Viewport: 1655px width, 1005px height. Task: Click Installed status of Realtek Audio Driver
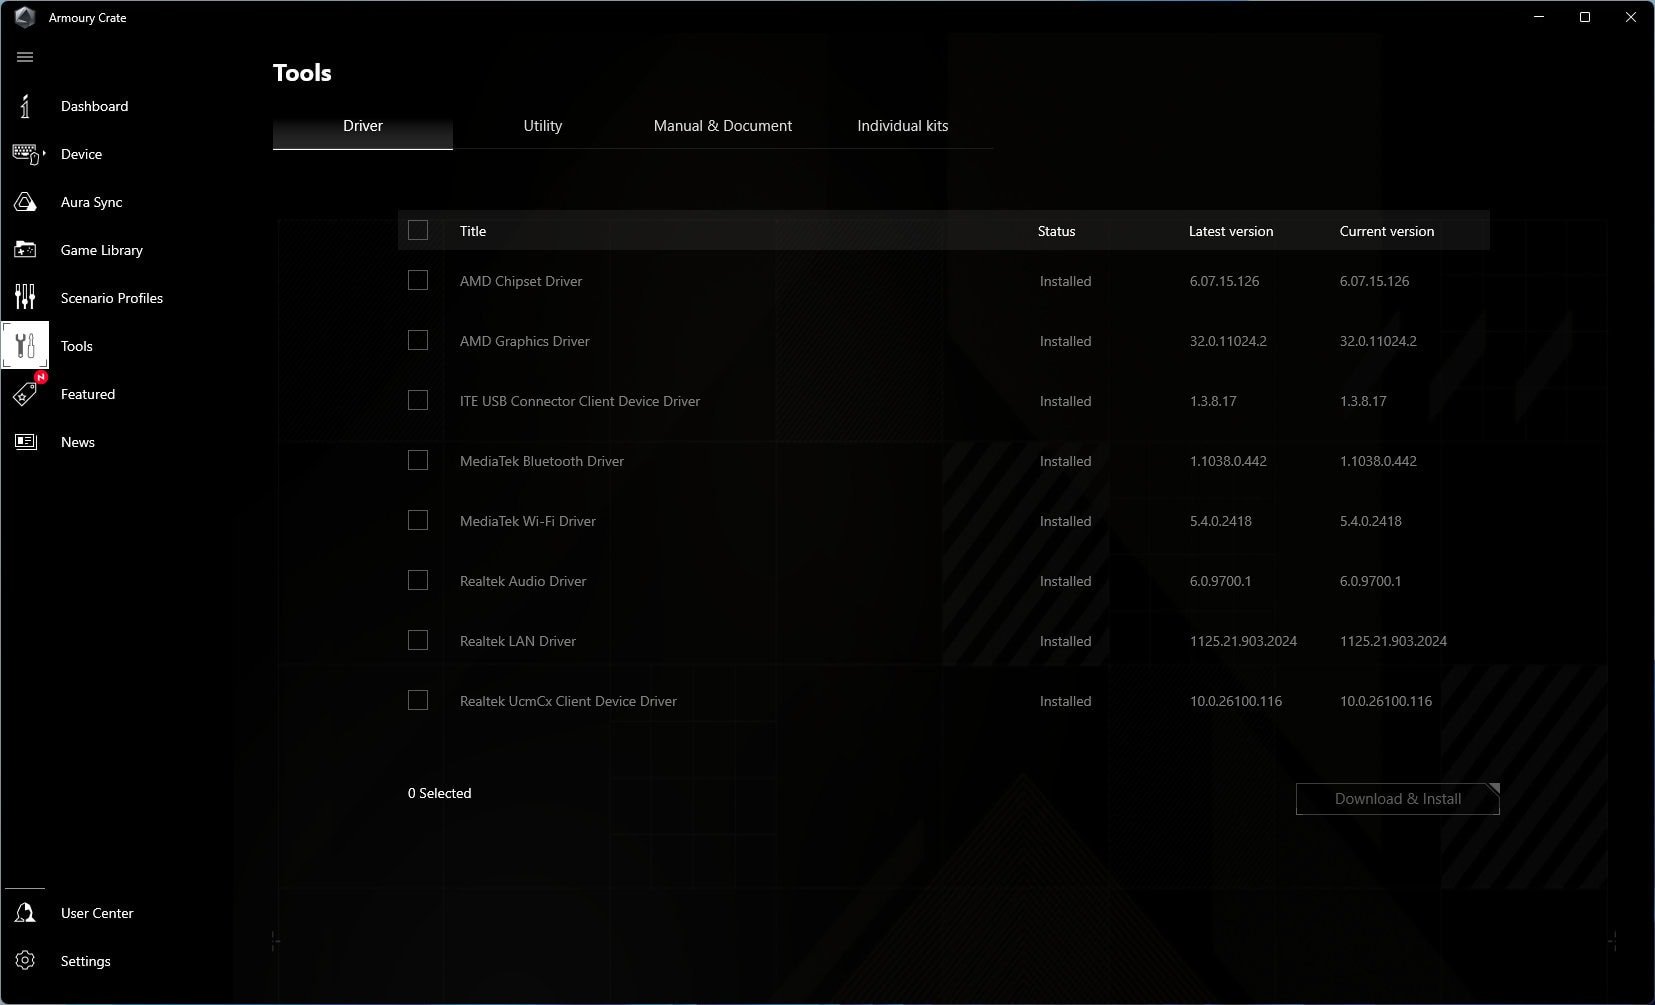[1065, 581]
